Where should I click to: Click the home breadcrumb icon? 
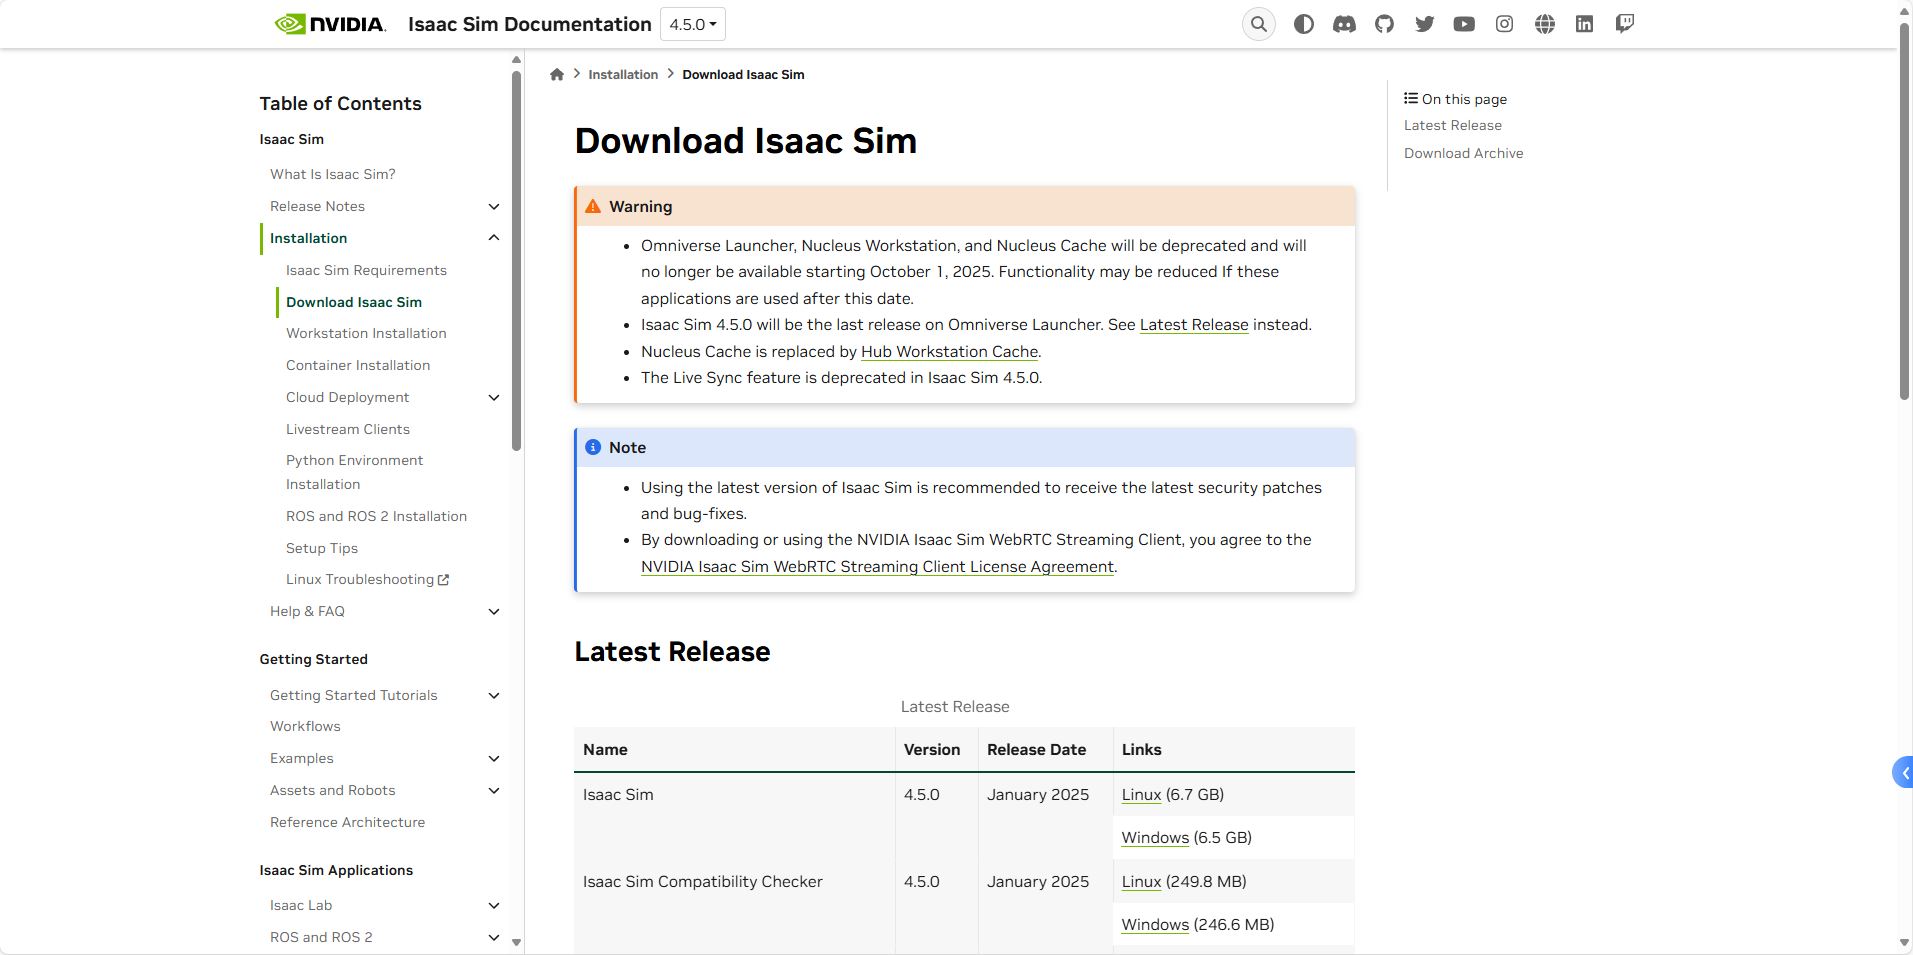tap(556, 74)
